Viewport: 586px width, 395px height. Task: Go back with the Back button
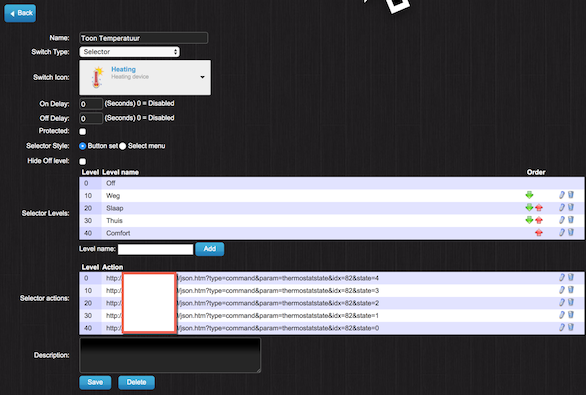pyautogui.click(x=20, y=13)
